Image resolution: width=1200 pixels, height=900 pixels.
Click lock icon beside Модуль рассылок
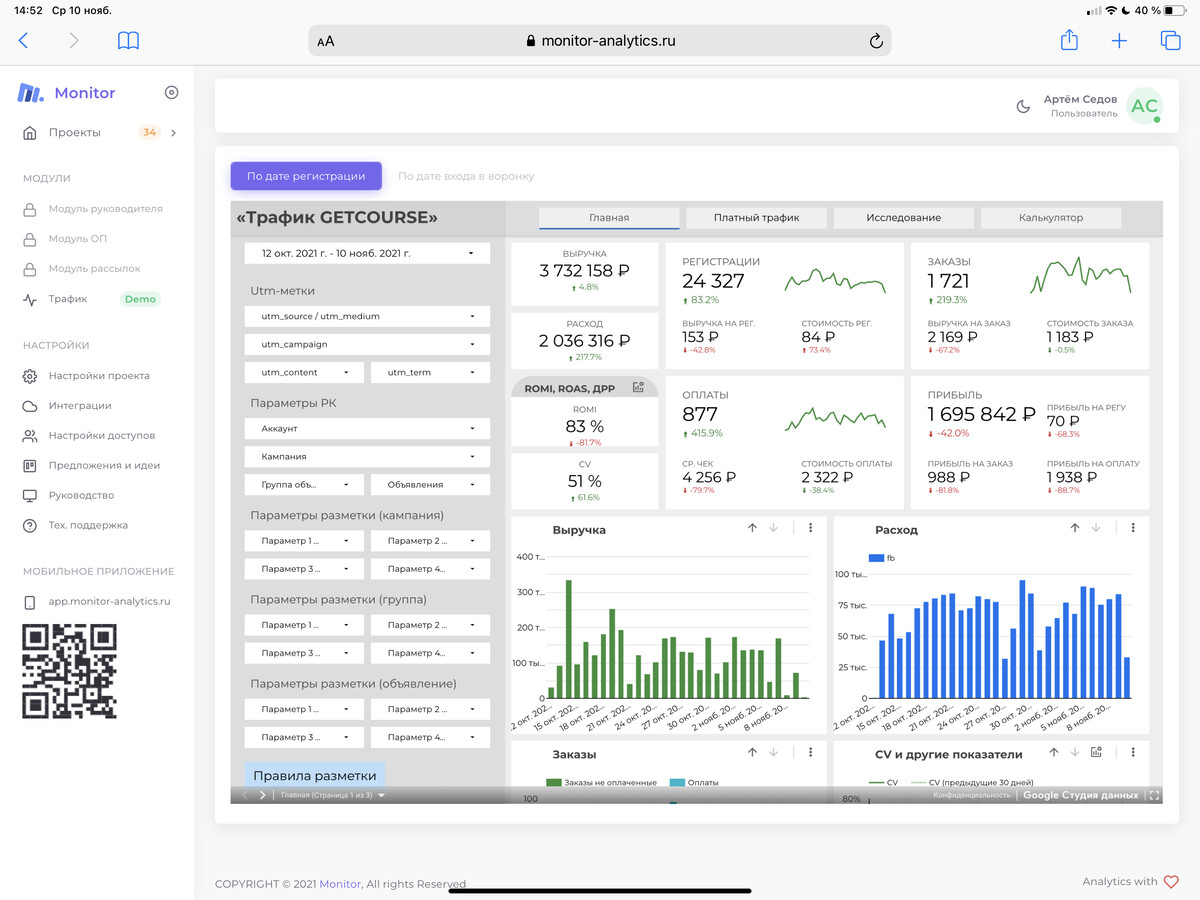(x=30, y=269)
